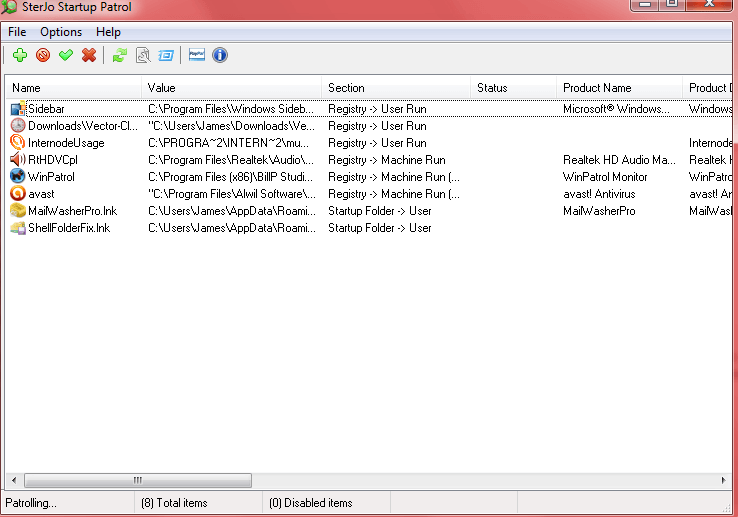Sort by the Product Name column header
Screen dimensions: 738x517
click(619, 88)
